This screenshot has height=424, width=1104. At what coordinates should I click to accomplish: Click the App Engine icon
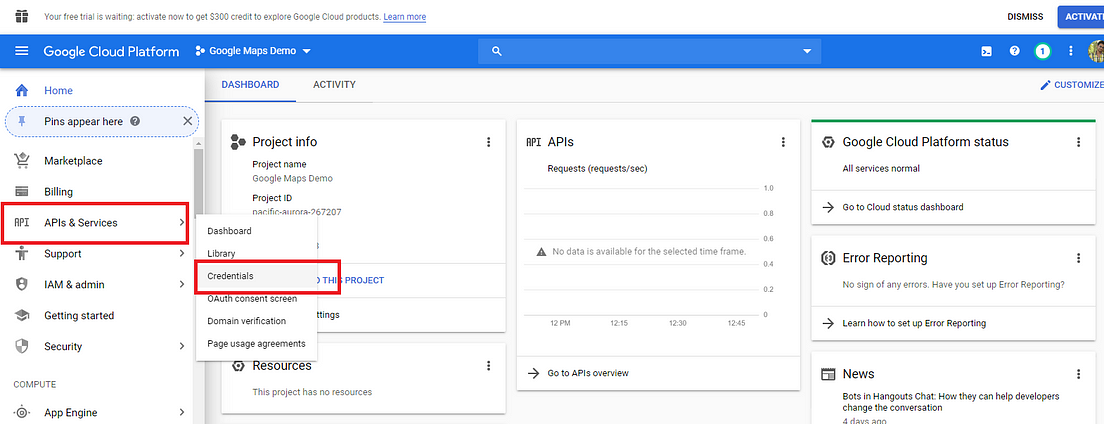click(22, 413)
